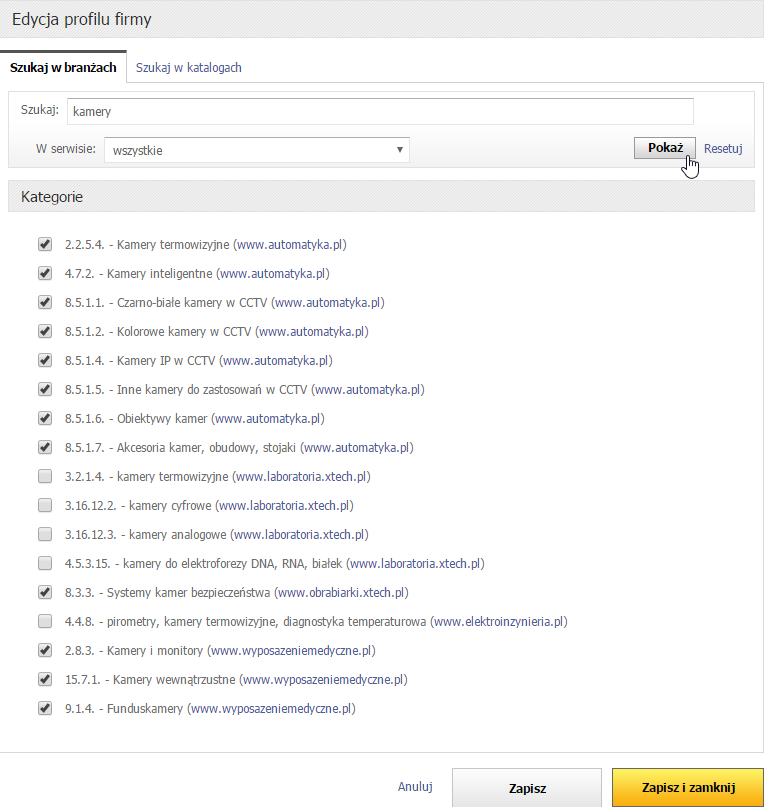The image size is (764, 807).
Task: Switch to Szukaj w katalogach tab
Action: click(x=189, y=68)
